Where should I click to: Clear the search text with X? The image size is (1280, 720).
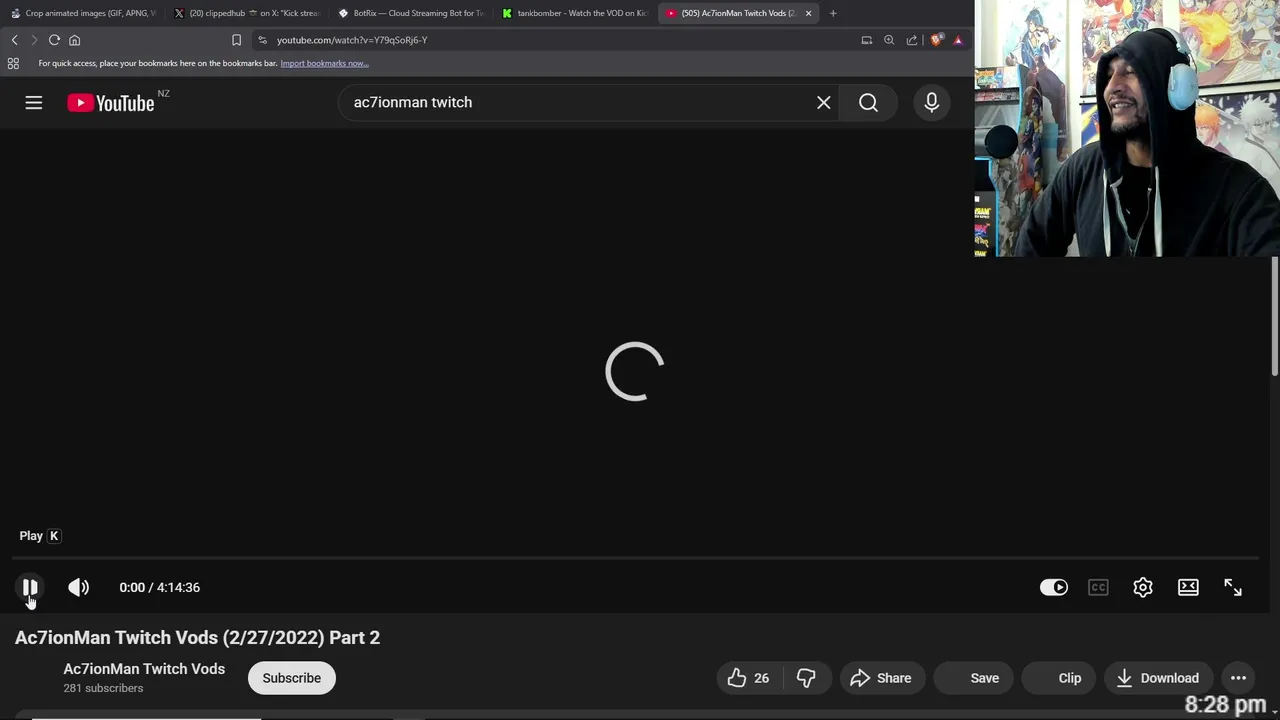point(824,102)
